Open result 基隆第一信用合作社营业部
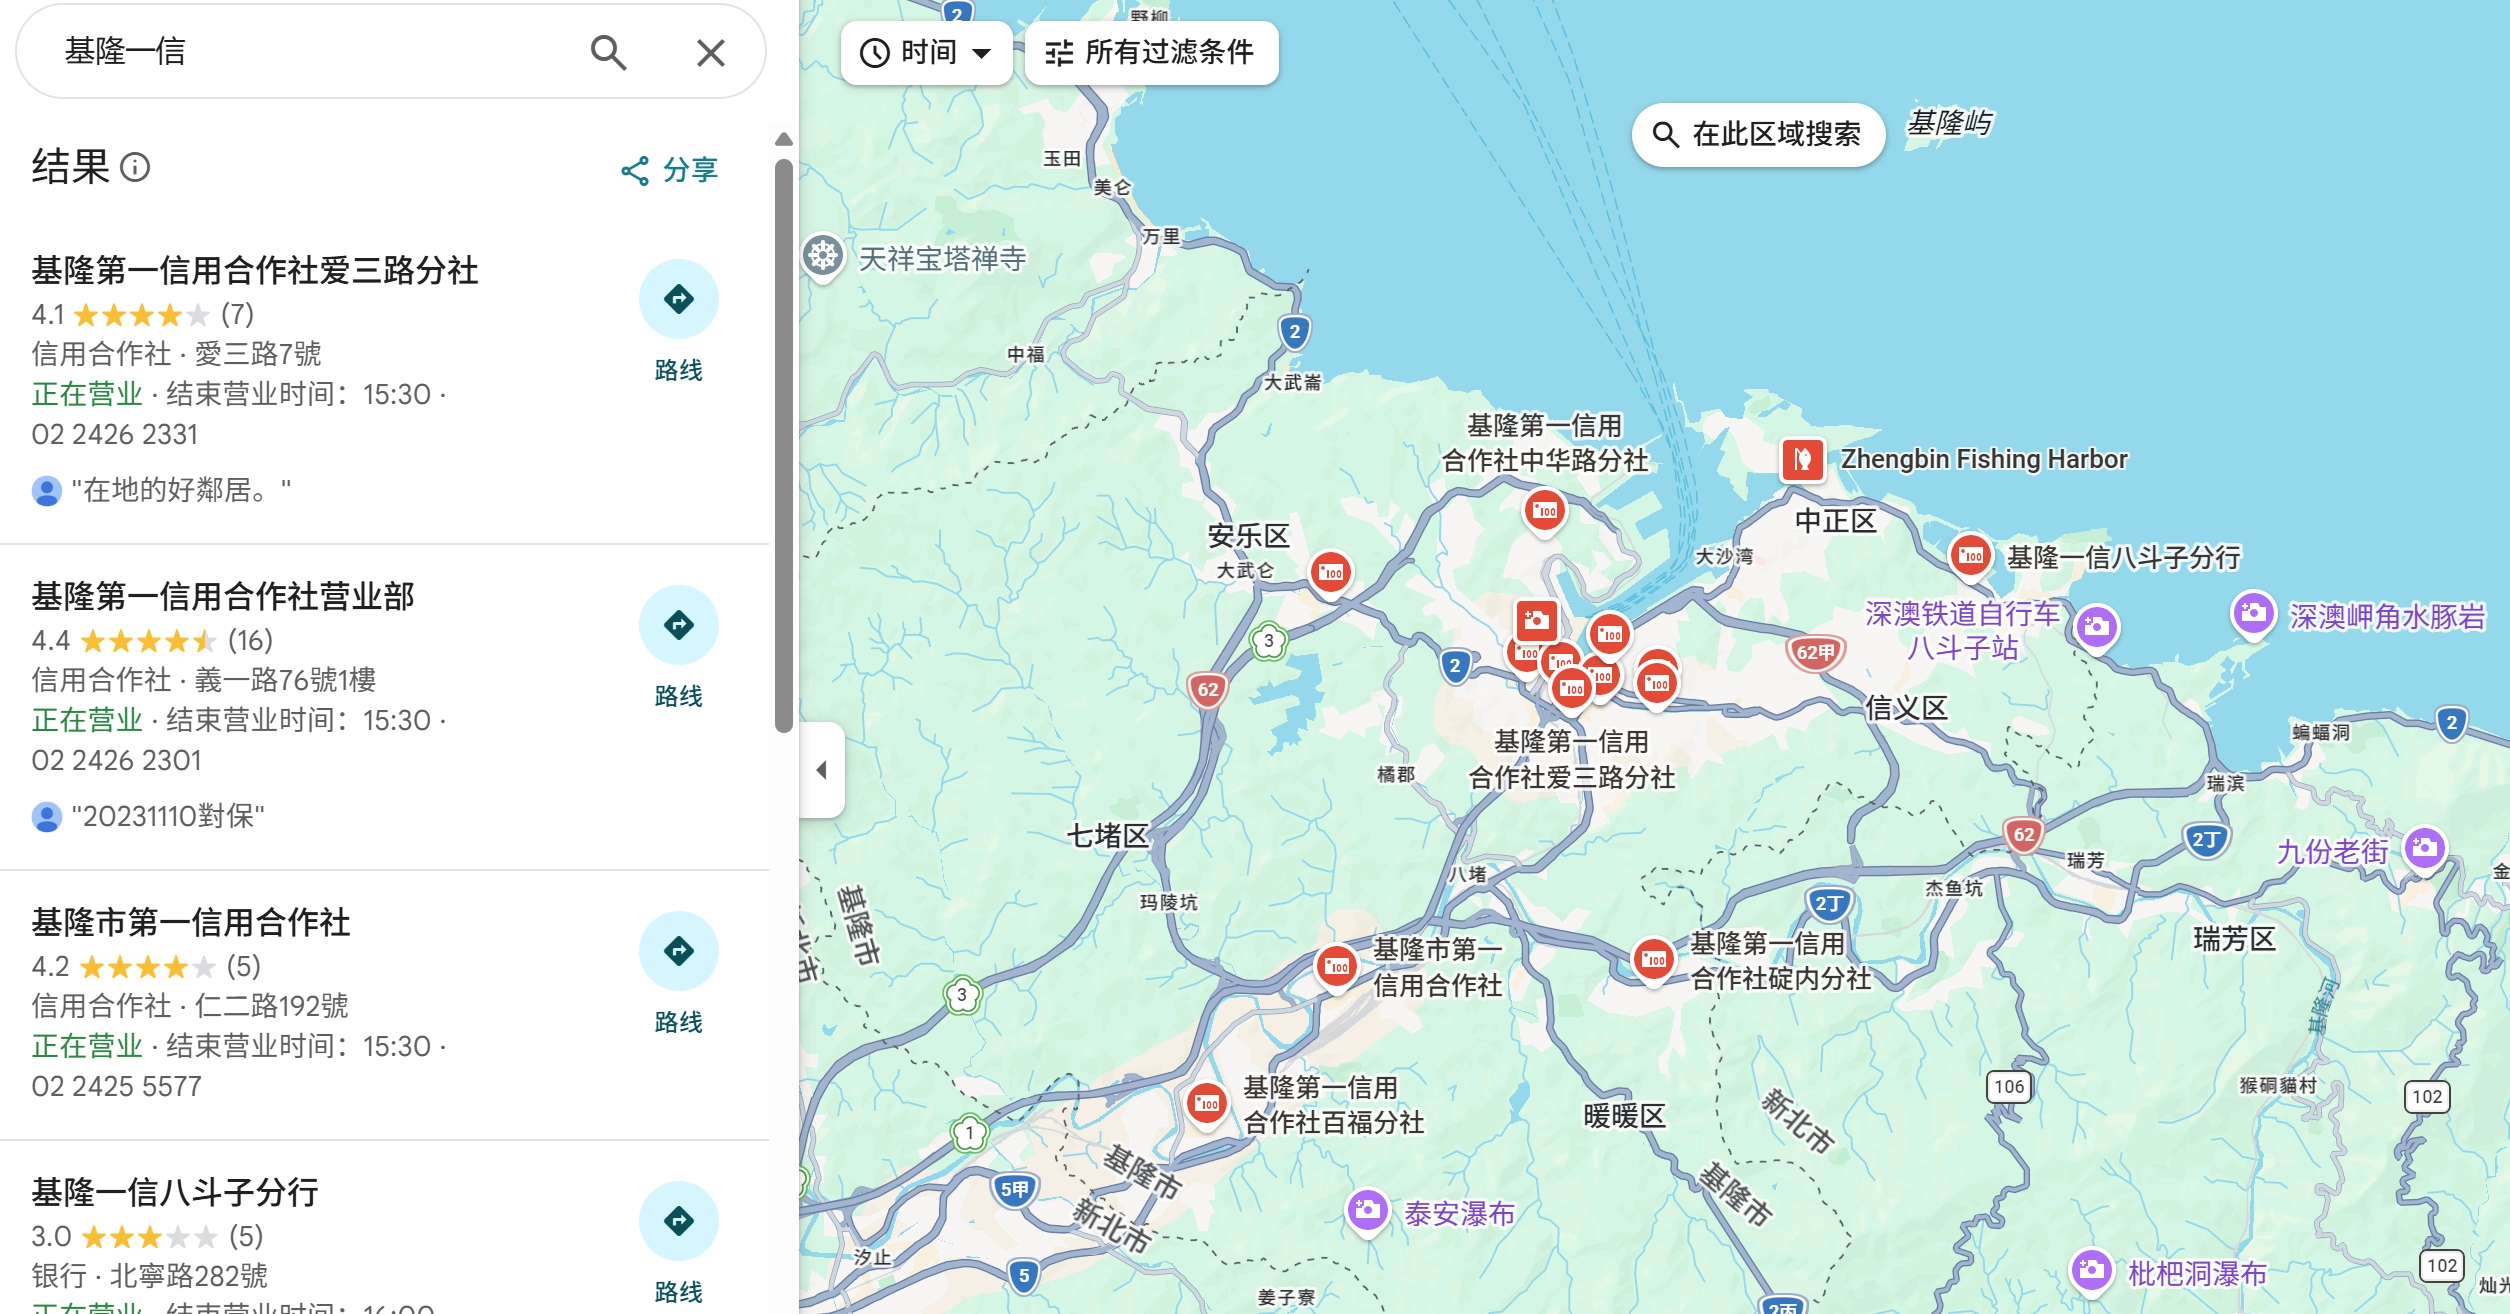Viewport: 2510px width, 1314px height. pos(222,596)
